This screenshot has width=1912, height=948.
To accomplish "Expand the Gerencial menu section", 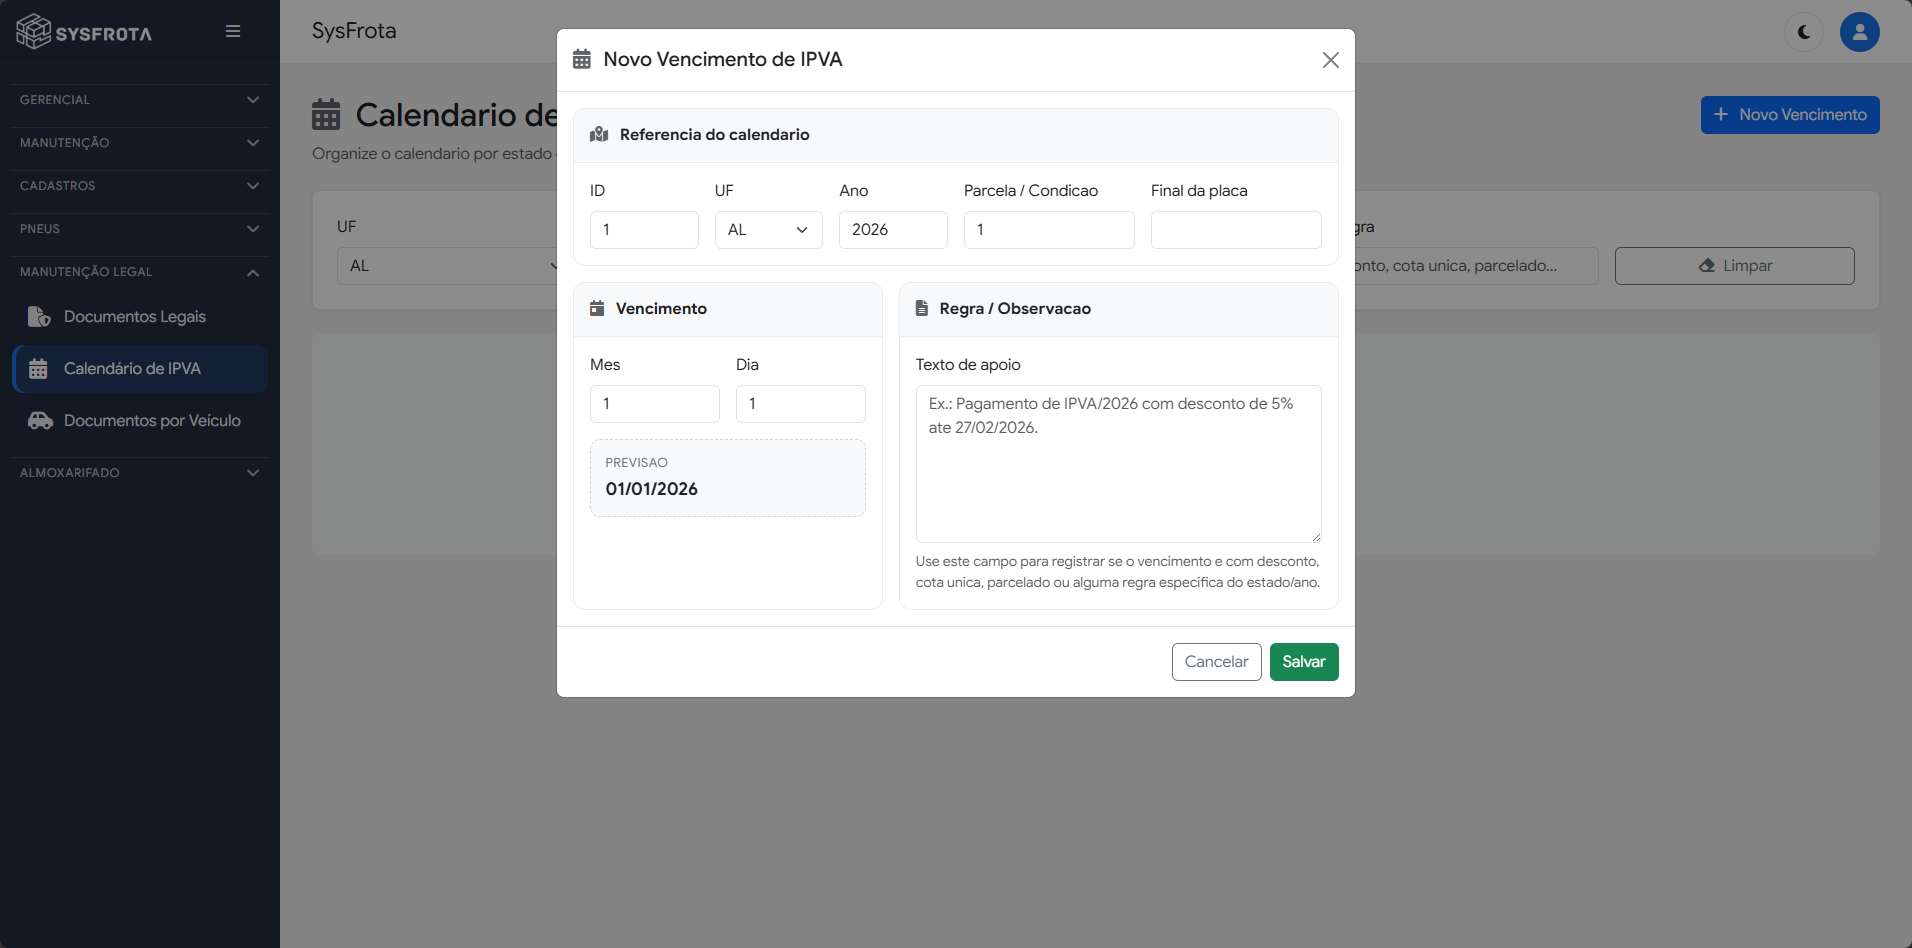I will click(139, 100).
